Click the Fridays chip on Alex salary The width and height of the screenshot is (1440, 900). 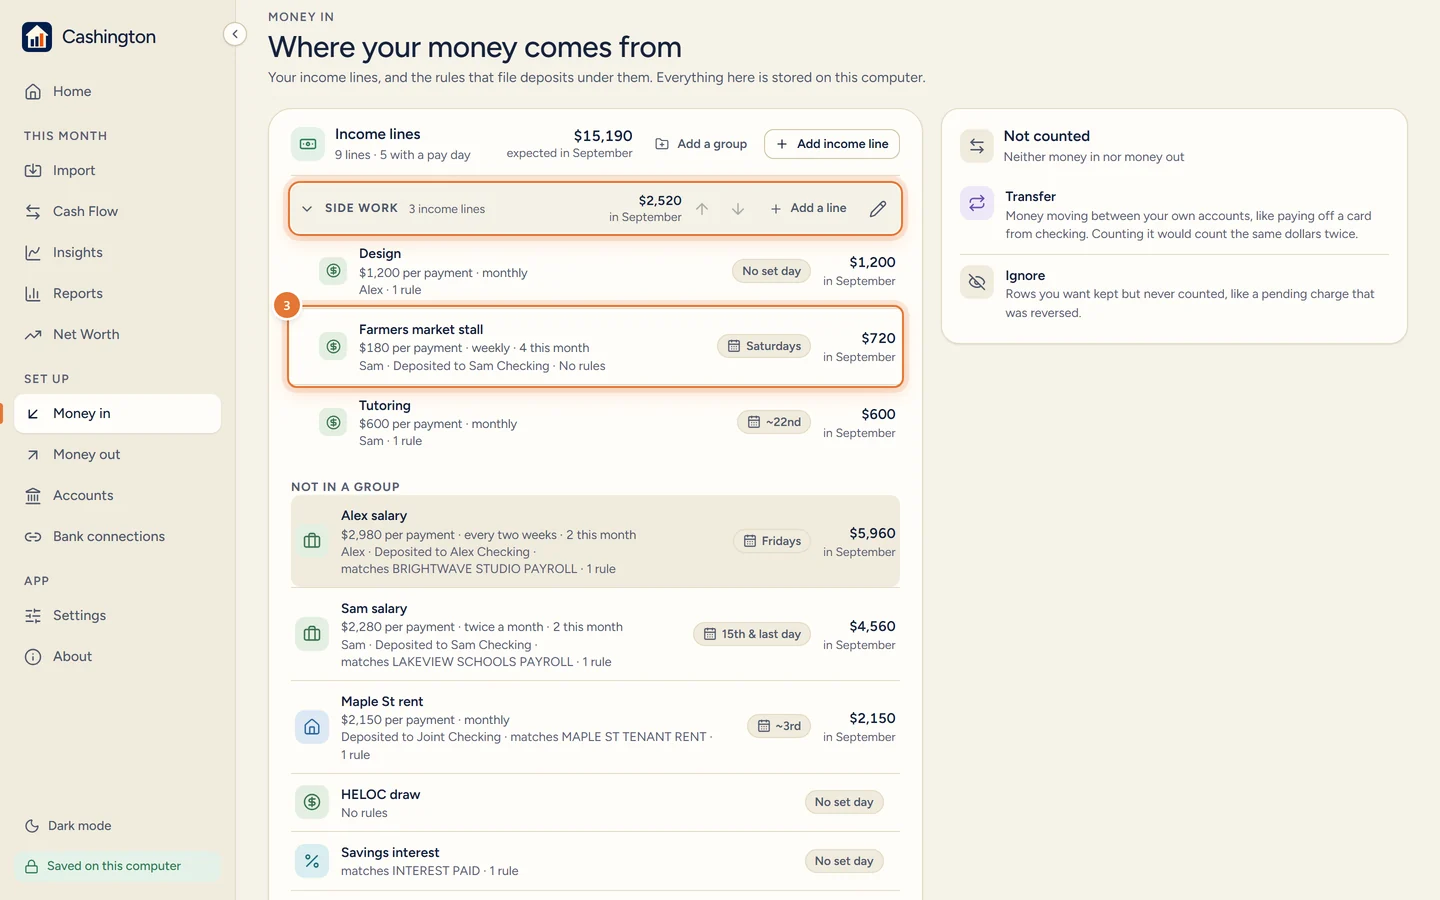point(772,541)
